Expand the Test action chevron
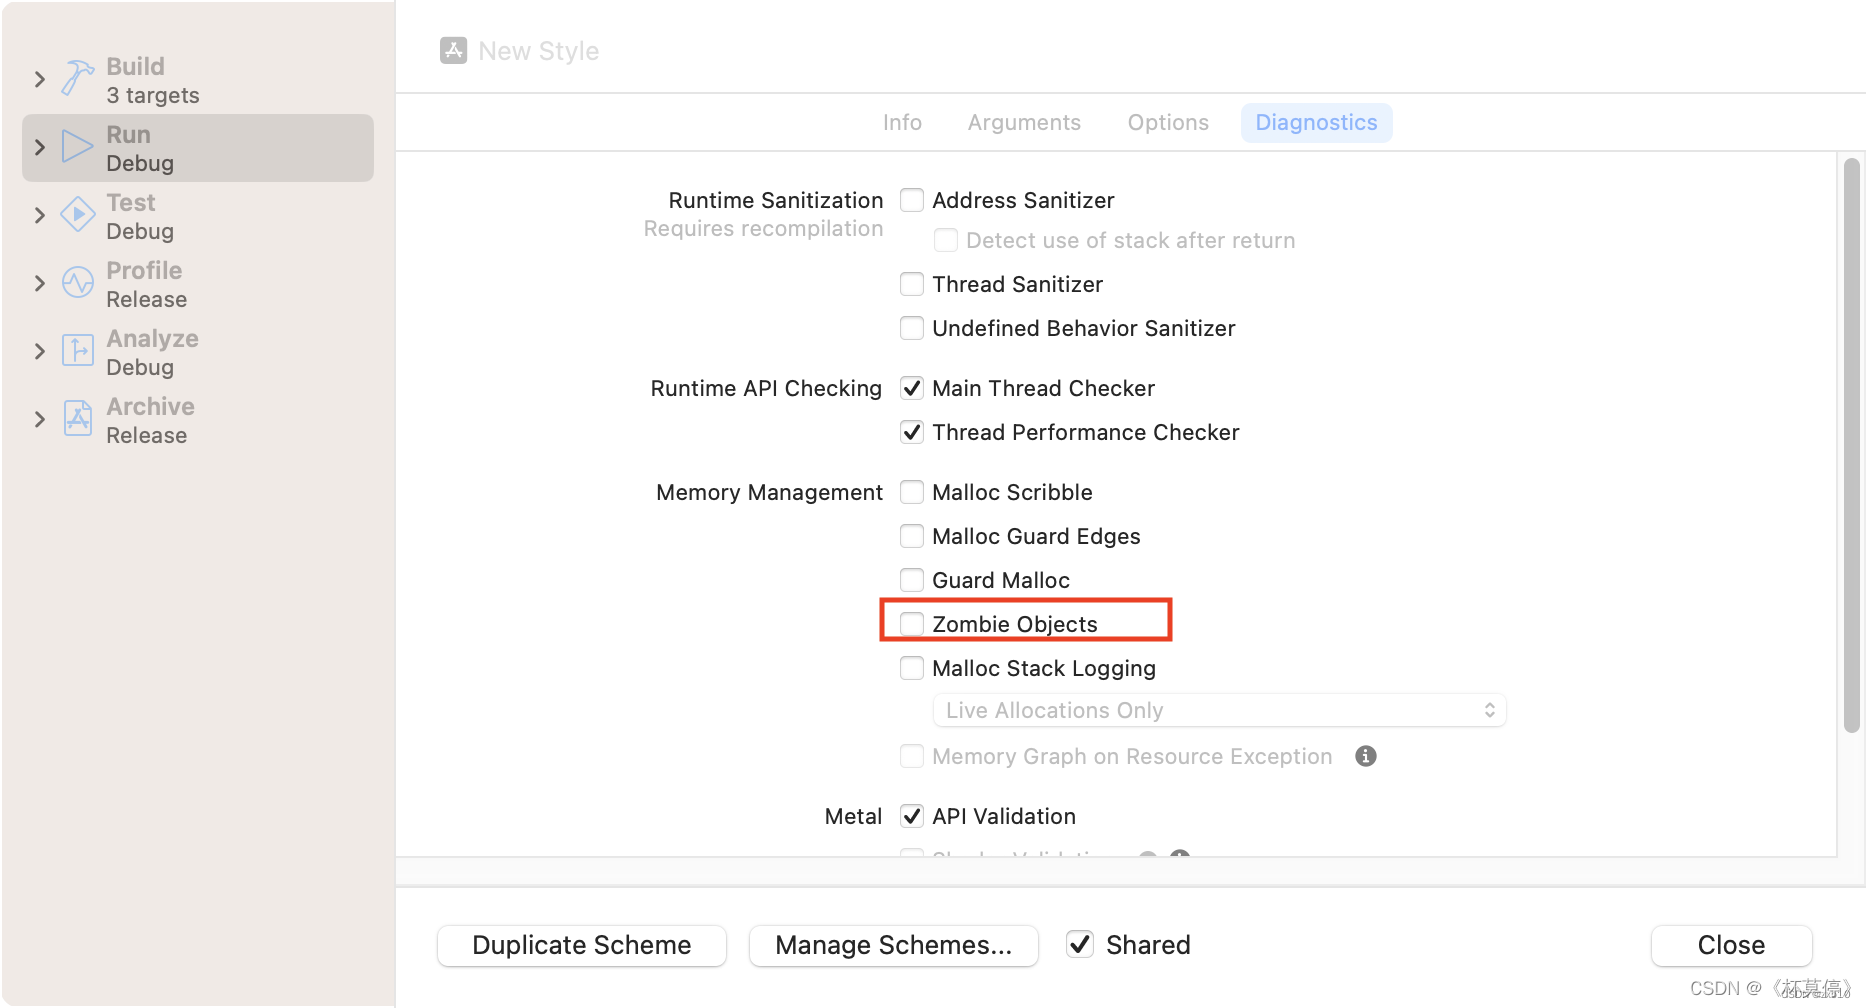This screenshot has height=1008, width=1866. click(x=40, y=215)
